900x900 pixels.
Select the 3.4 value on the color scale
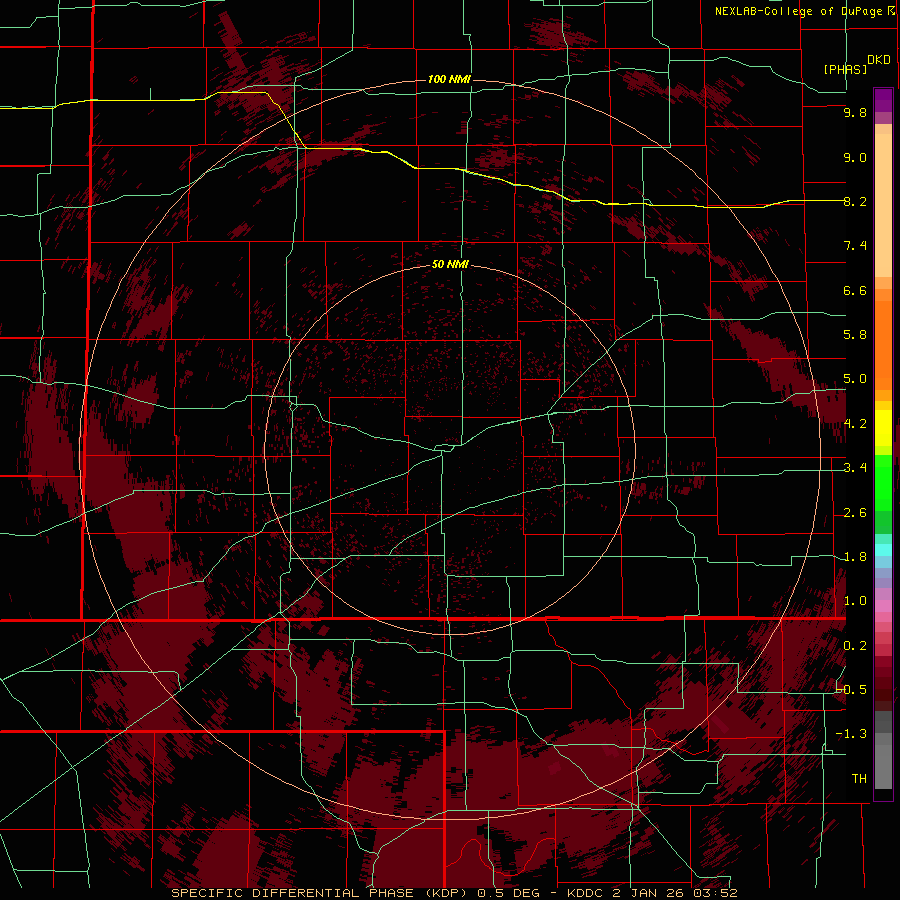pyautogui.click(x=855, y=468)
